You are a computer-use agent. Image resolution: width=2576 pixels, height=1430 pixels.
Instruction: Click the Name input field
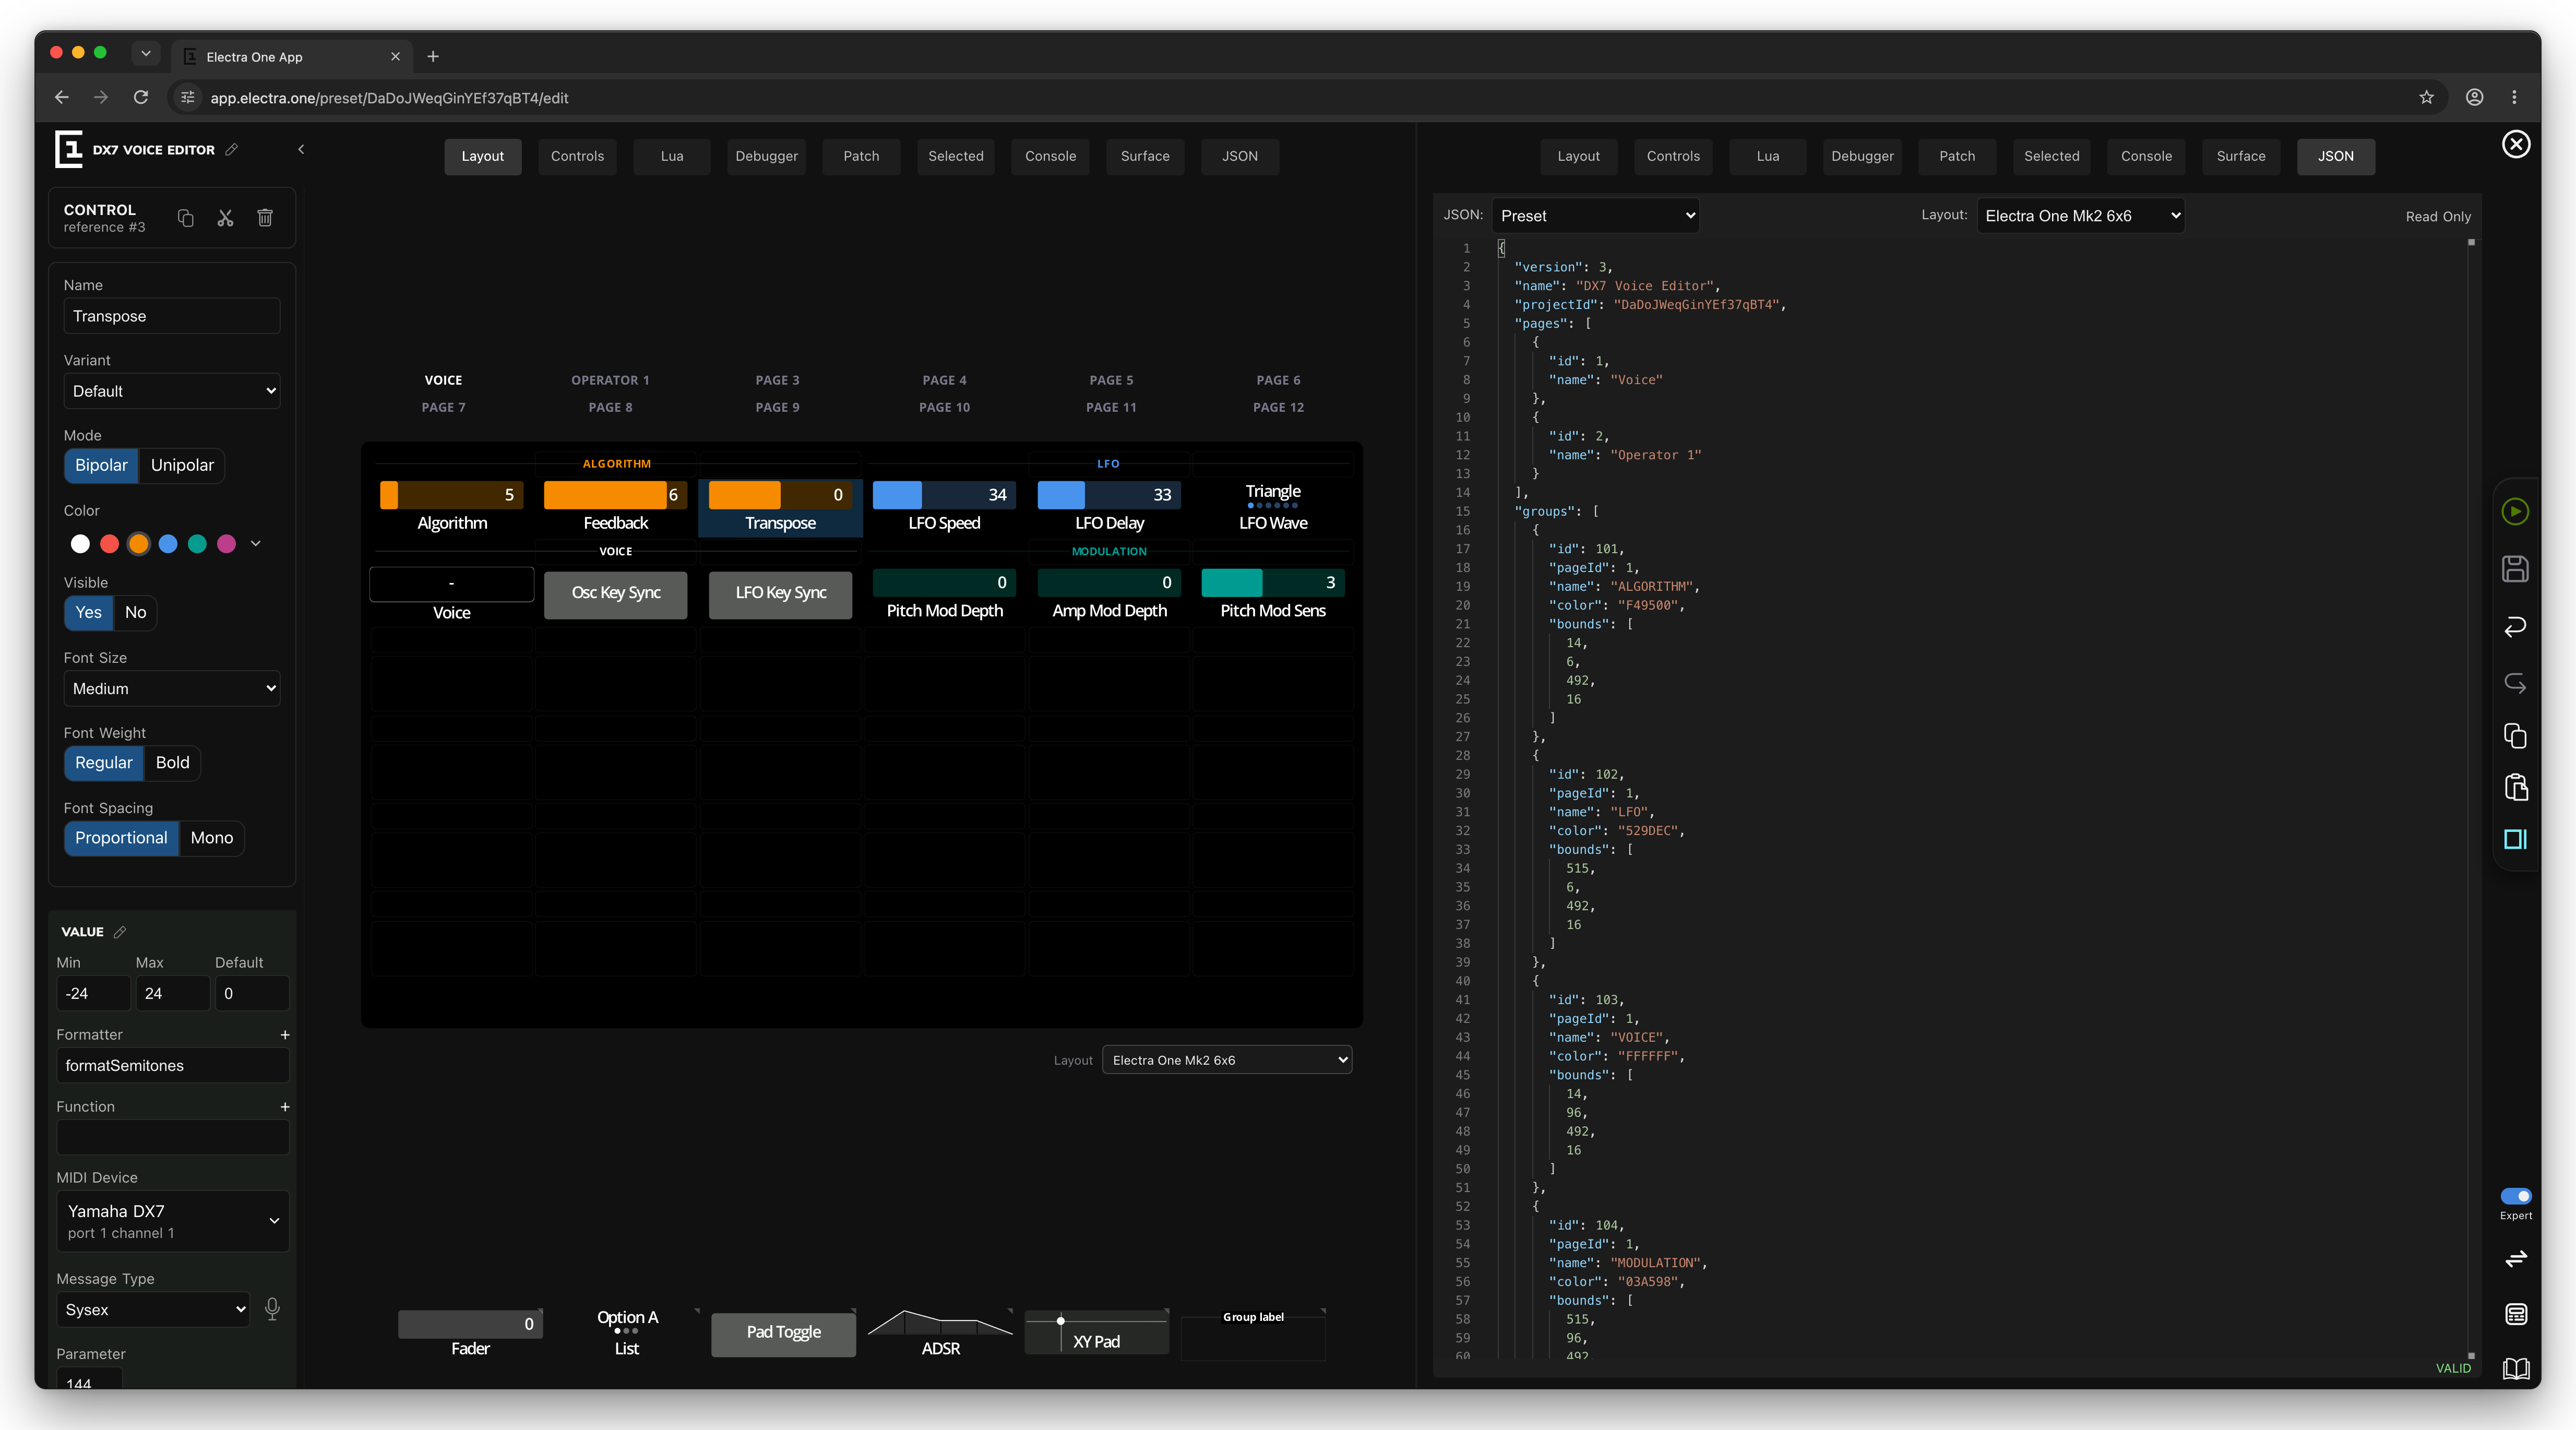(172, 316)
